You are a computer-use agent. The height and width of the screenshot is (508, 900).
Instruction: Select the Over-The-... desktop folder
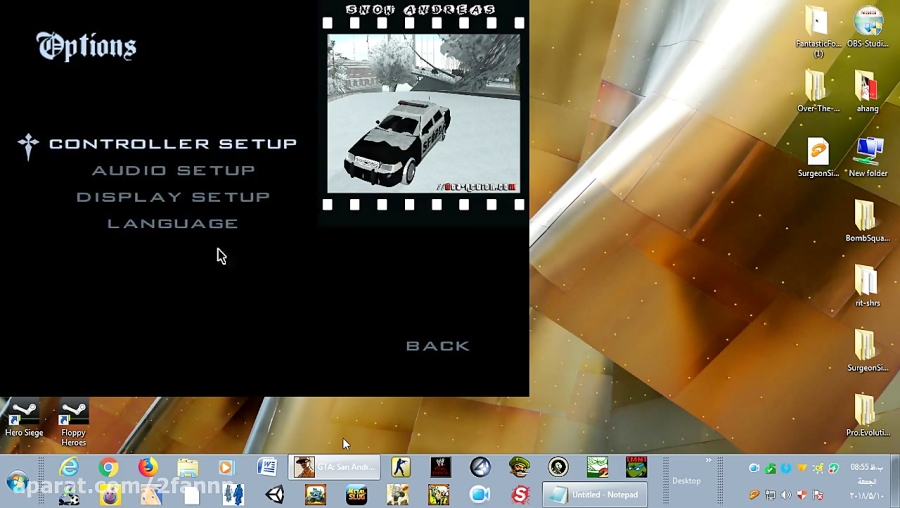(818, 91)
